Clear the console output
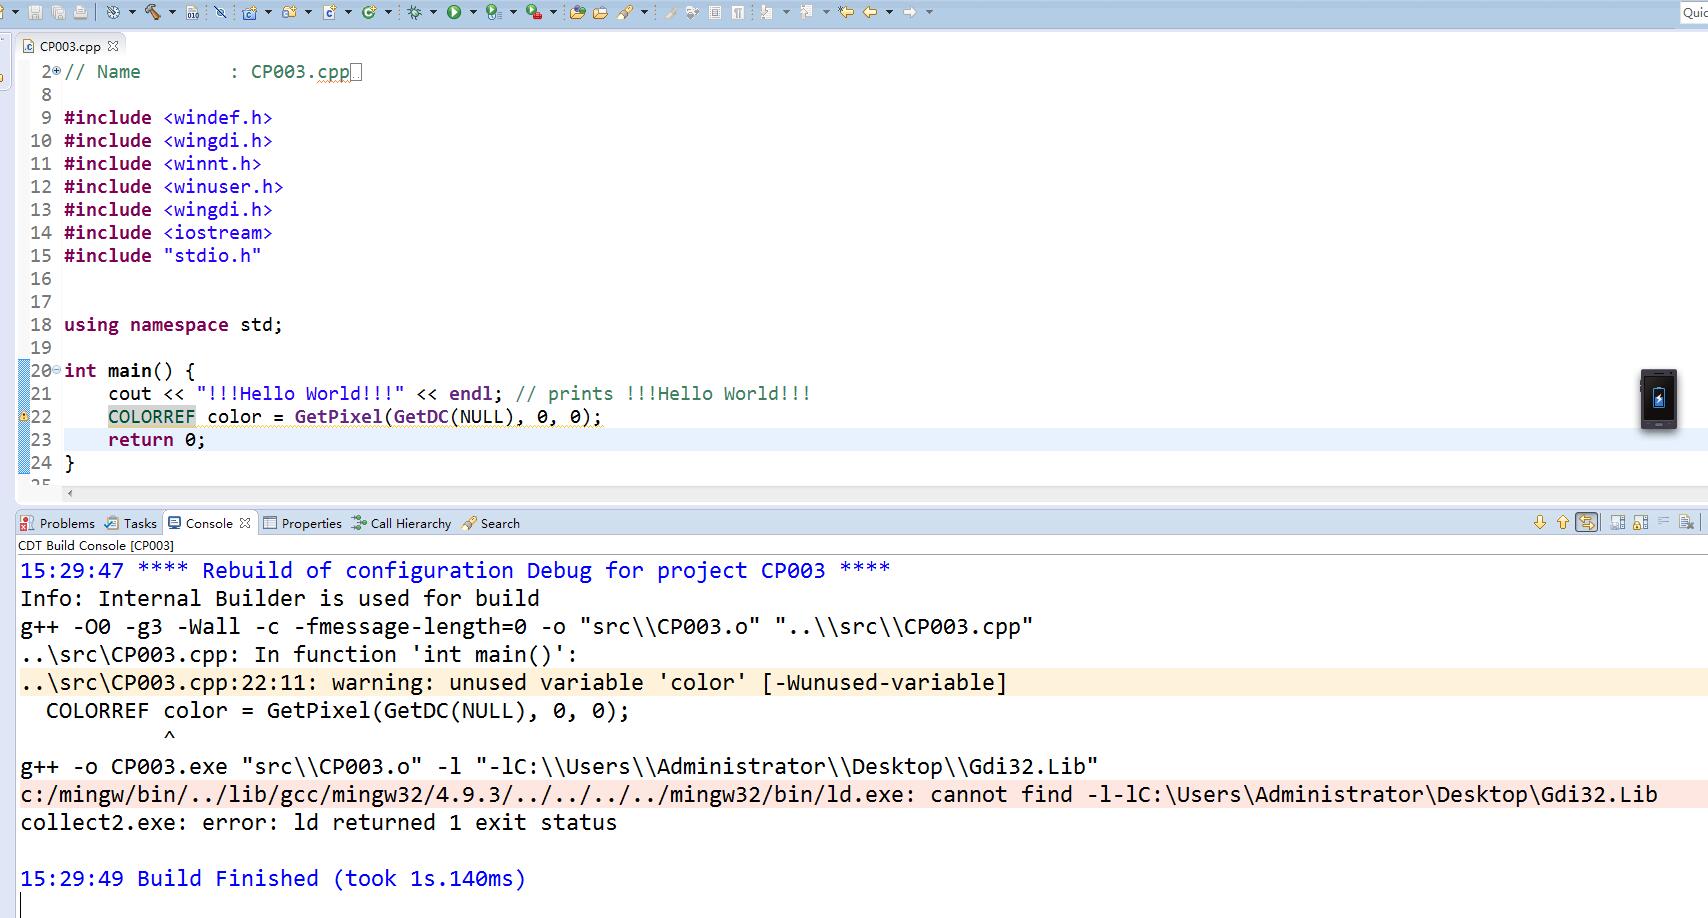 1687,523
